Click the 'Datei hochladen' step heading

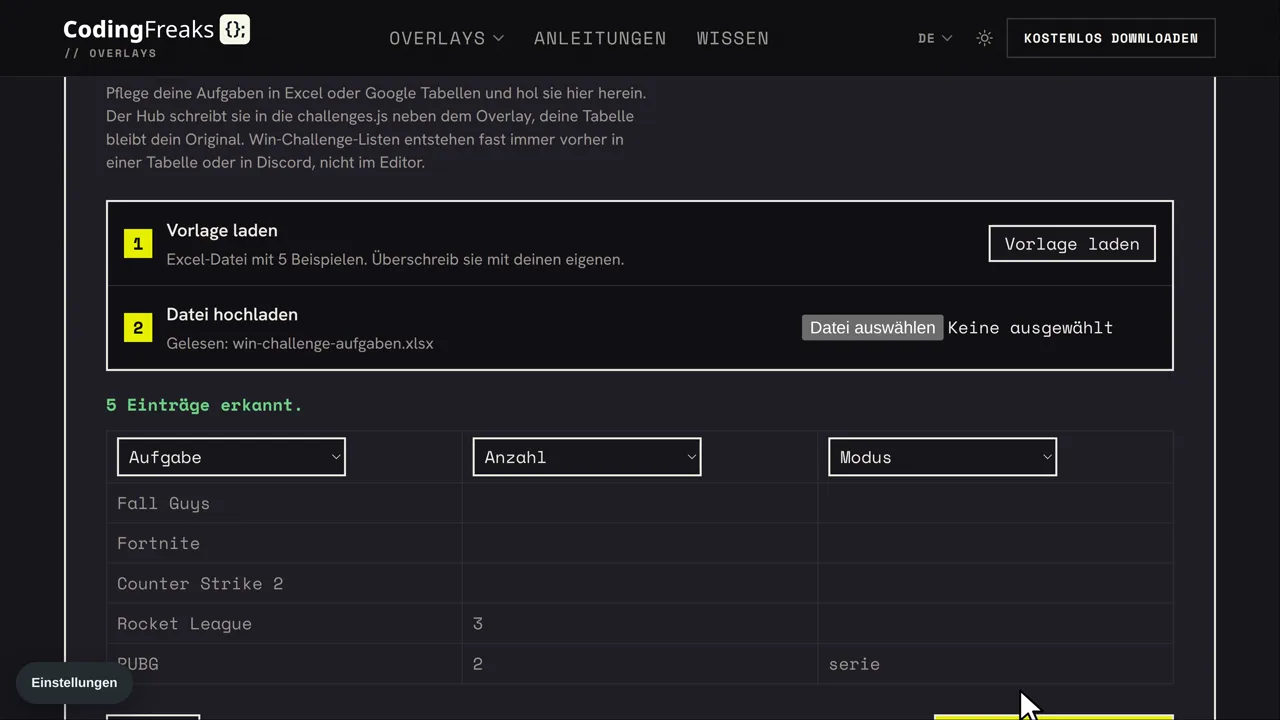click(x=232, y=314)
